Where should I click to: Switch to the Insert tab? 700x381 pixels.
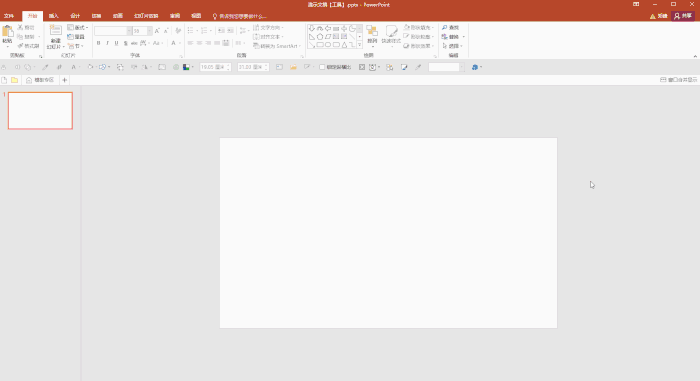(54, 16)
